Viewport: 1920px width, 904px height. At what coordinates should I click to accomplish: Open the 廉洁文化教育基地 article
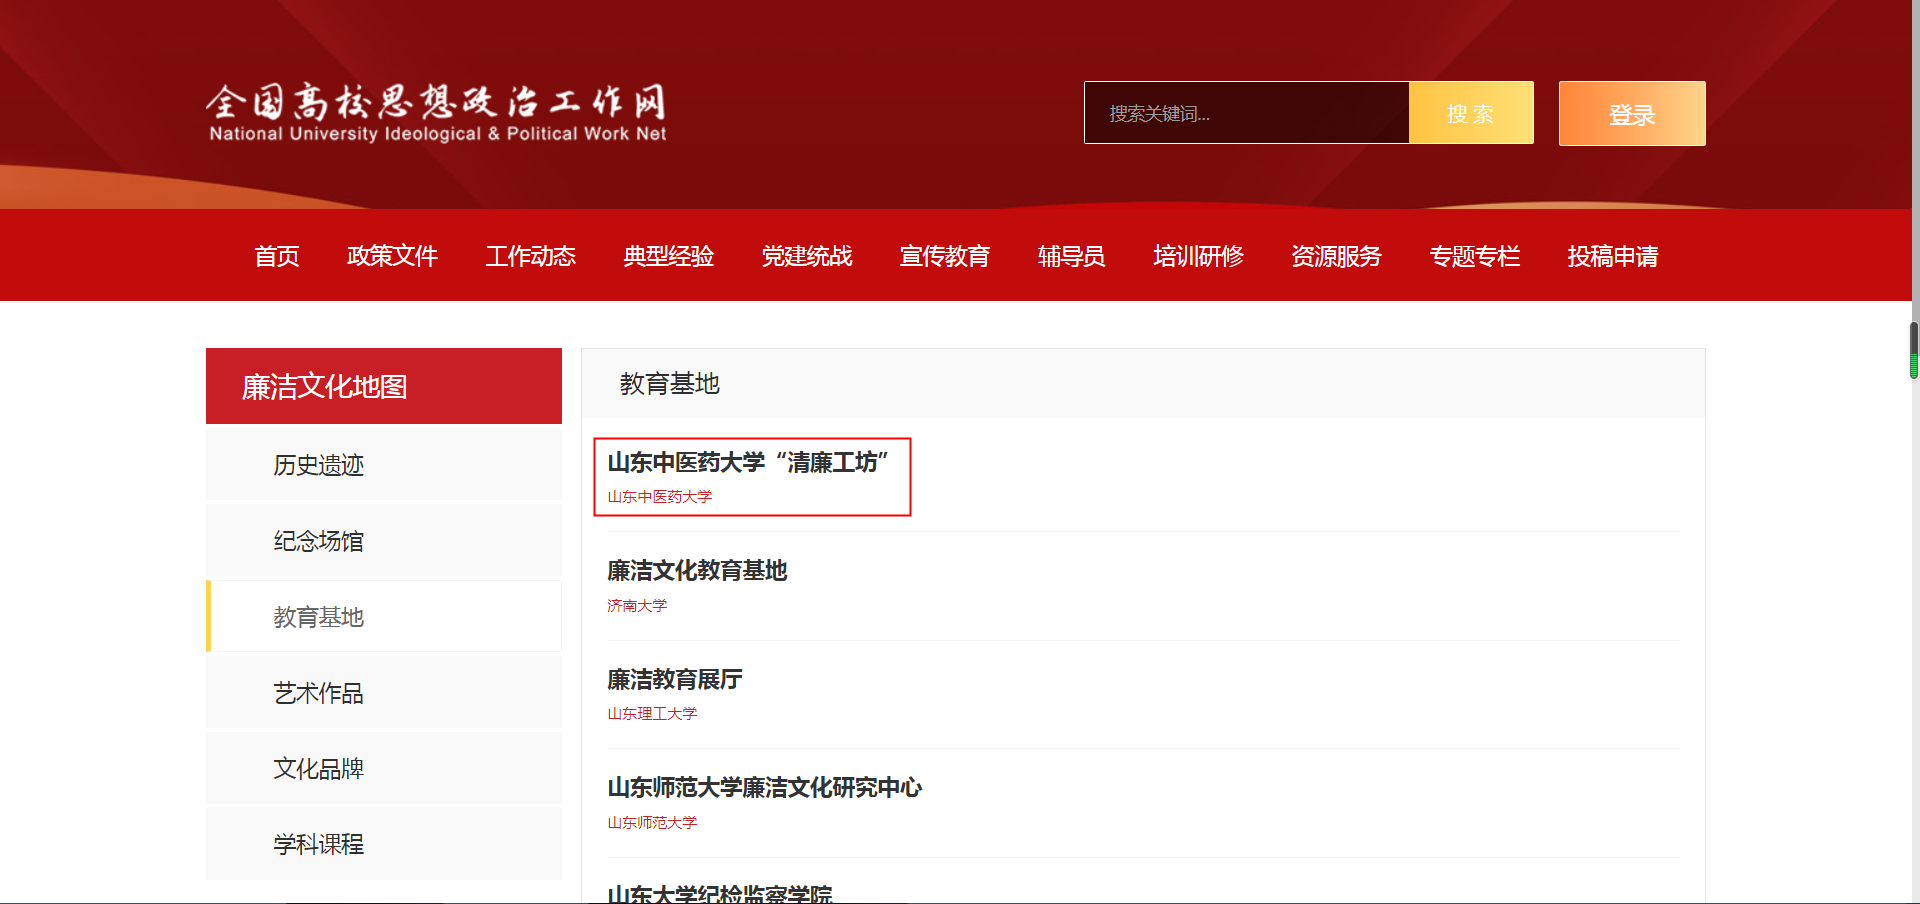coord(697,571)
